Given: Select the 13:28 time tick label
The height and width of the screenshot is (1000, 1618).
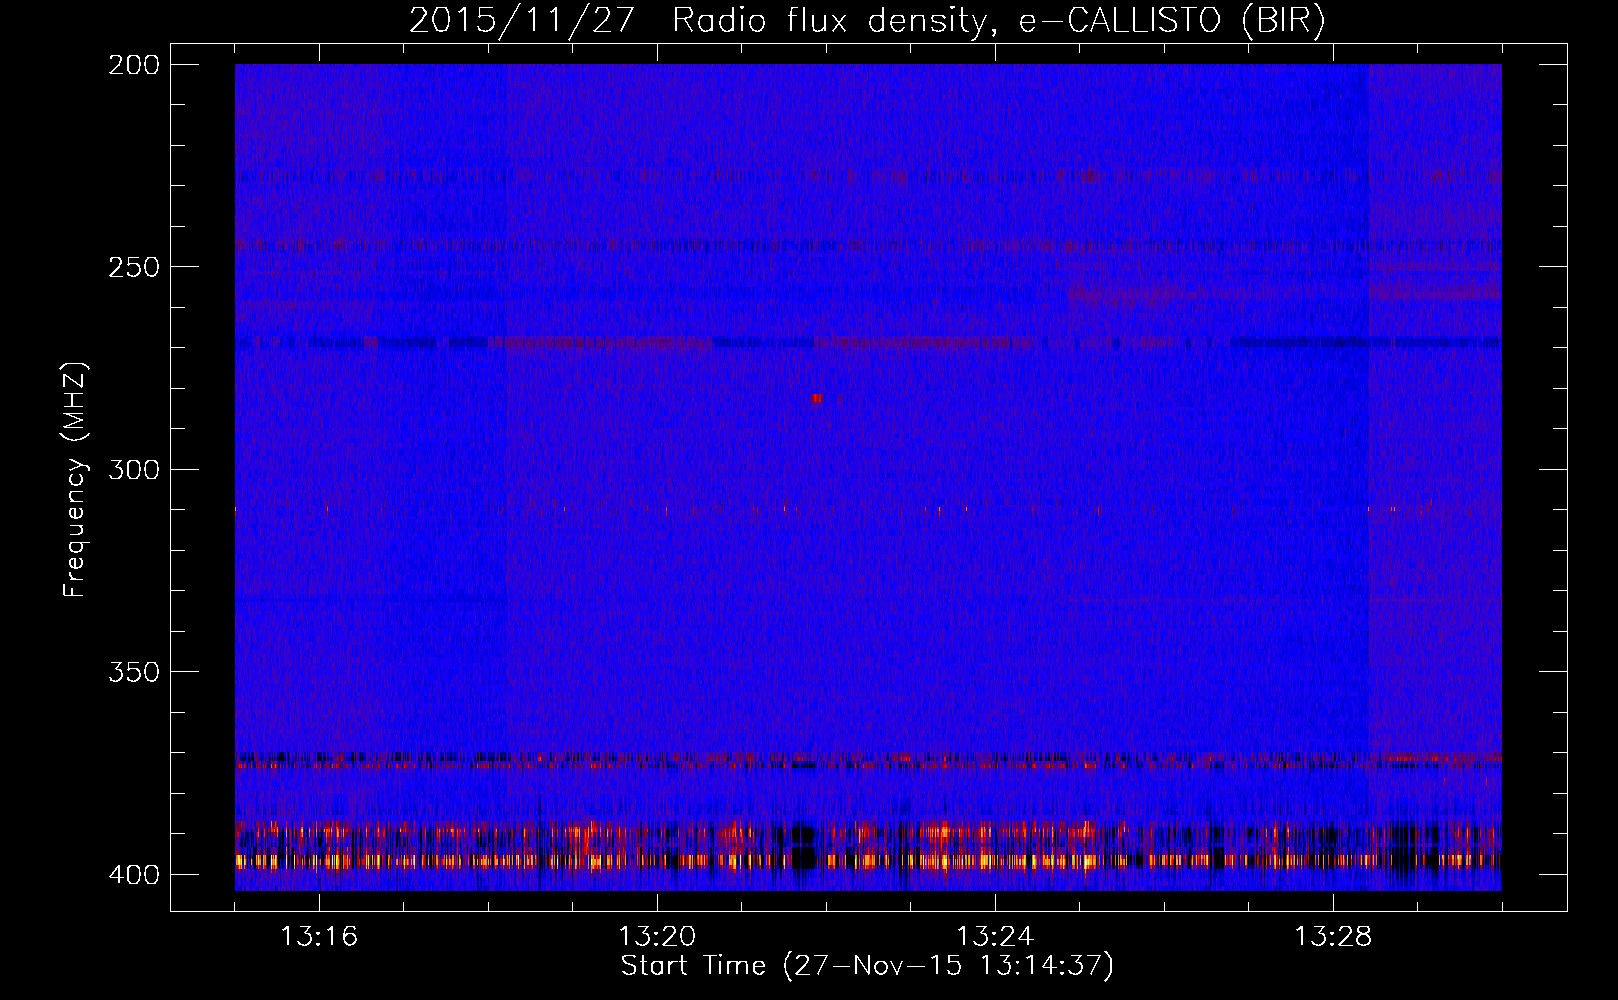Looking at the screenshot, I should pos(1333,937).
